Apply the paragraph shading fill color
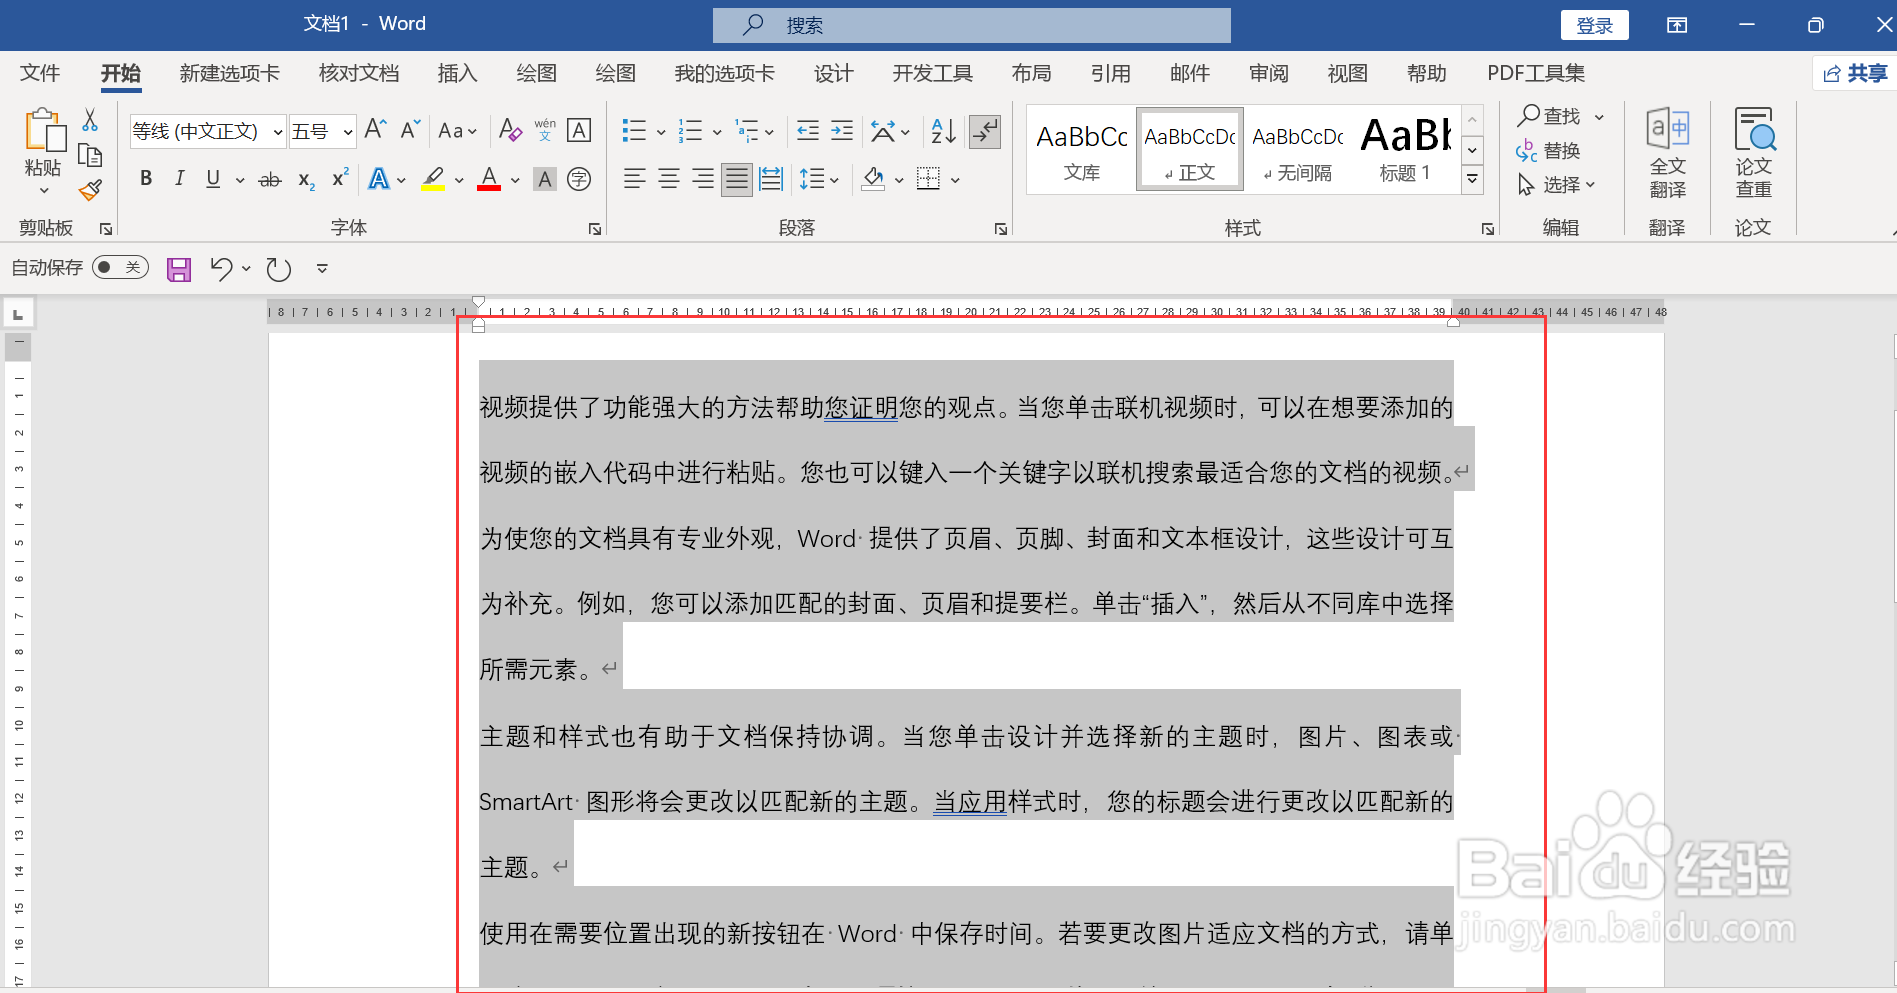This screenshot has width=1897, height=993. coord(873,179)
